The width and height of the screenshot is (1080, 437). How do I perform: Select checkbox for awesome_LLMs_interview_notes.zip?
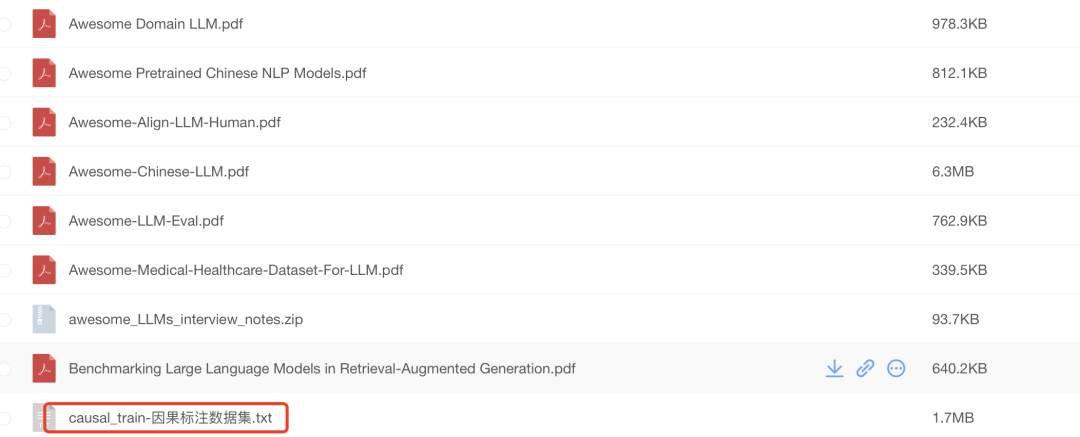[4, 319]
